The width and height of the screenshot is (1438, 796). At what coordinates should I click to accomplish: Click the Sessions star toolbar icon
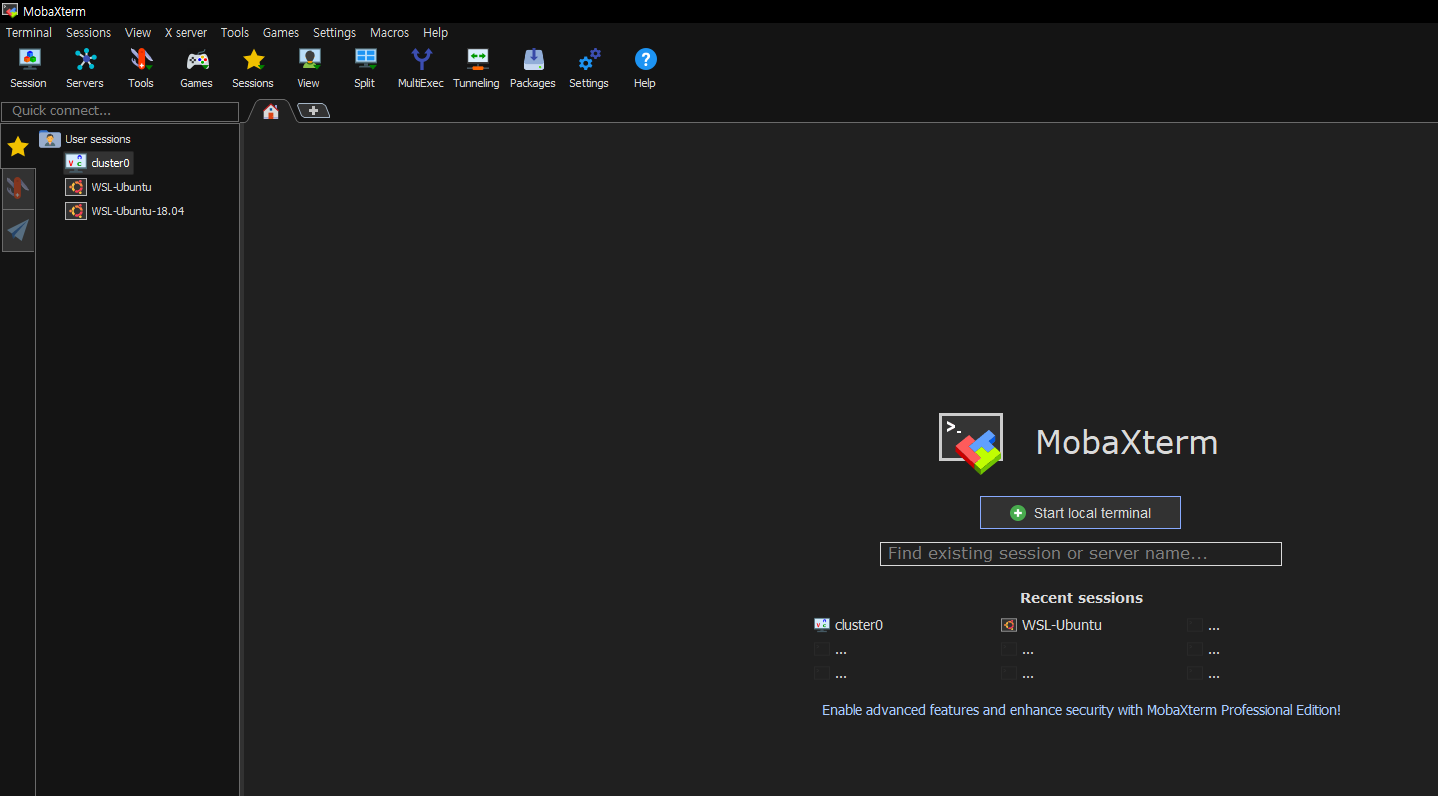(x=253, y=59)
